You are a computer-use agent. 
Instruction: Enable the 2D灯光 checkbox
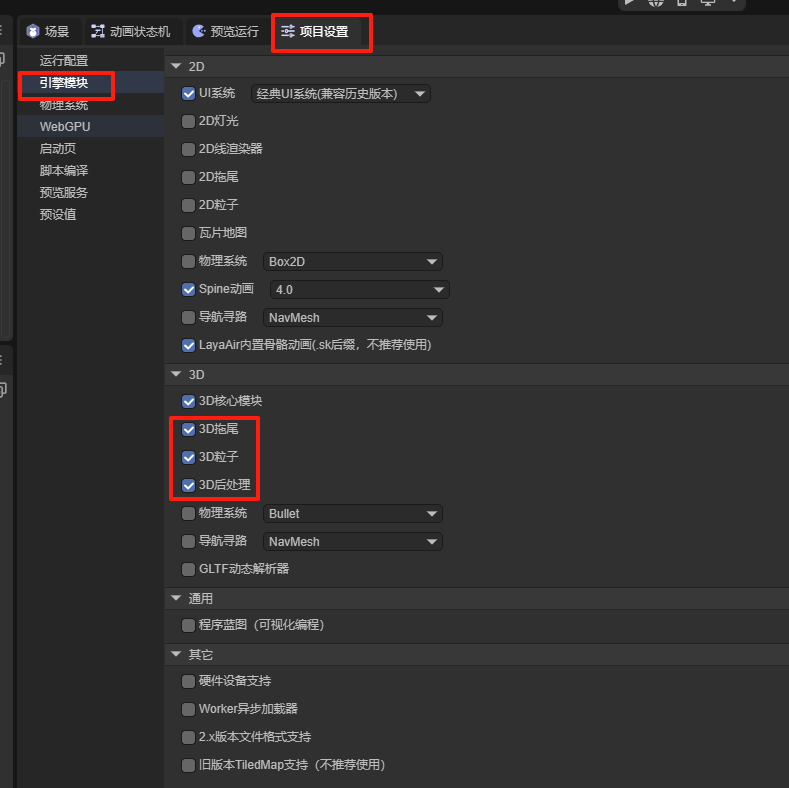(188, 121)
